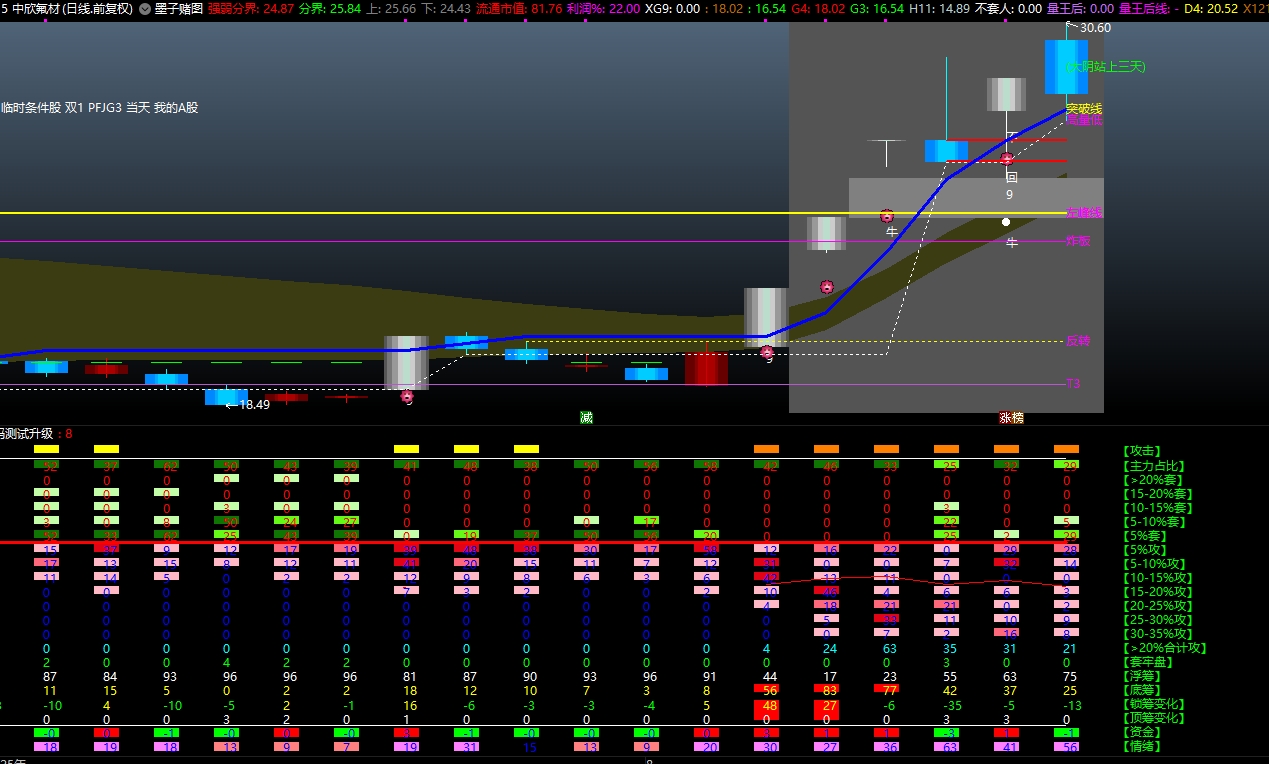Image resolution: width=1269 pixels, height=764 pixels.
Task: Click the 涨榜 signal marker under the chart
Action: tap(1011, 418)
